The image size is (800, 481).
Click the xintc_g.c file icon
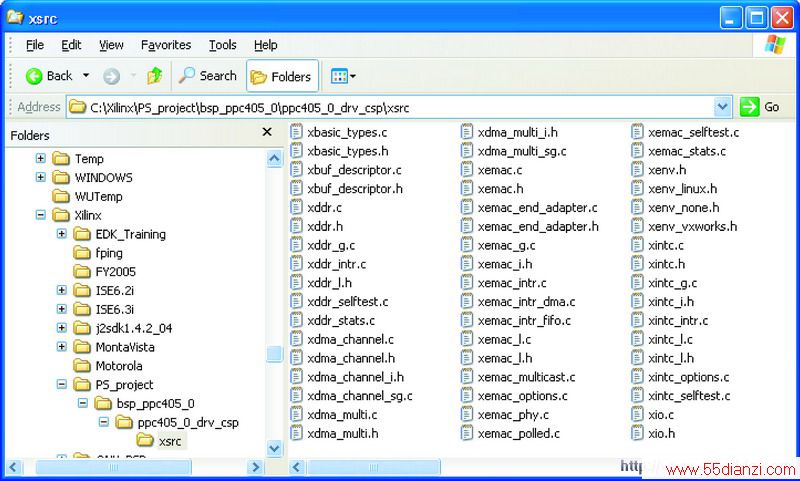(x=637, y=283)
